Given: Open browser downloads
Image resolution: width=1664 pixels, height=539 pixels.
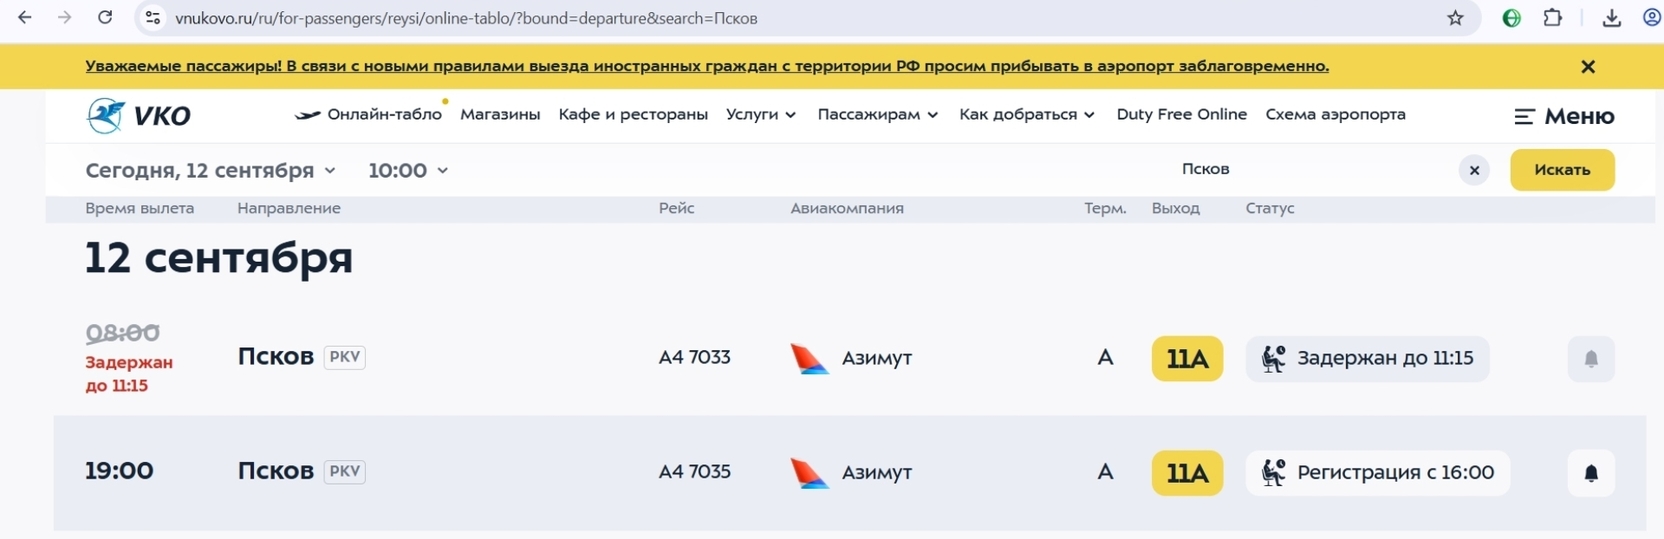Looking at the screenshot, I should pyautogui.click(x=1611, y=18).
